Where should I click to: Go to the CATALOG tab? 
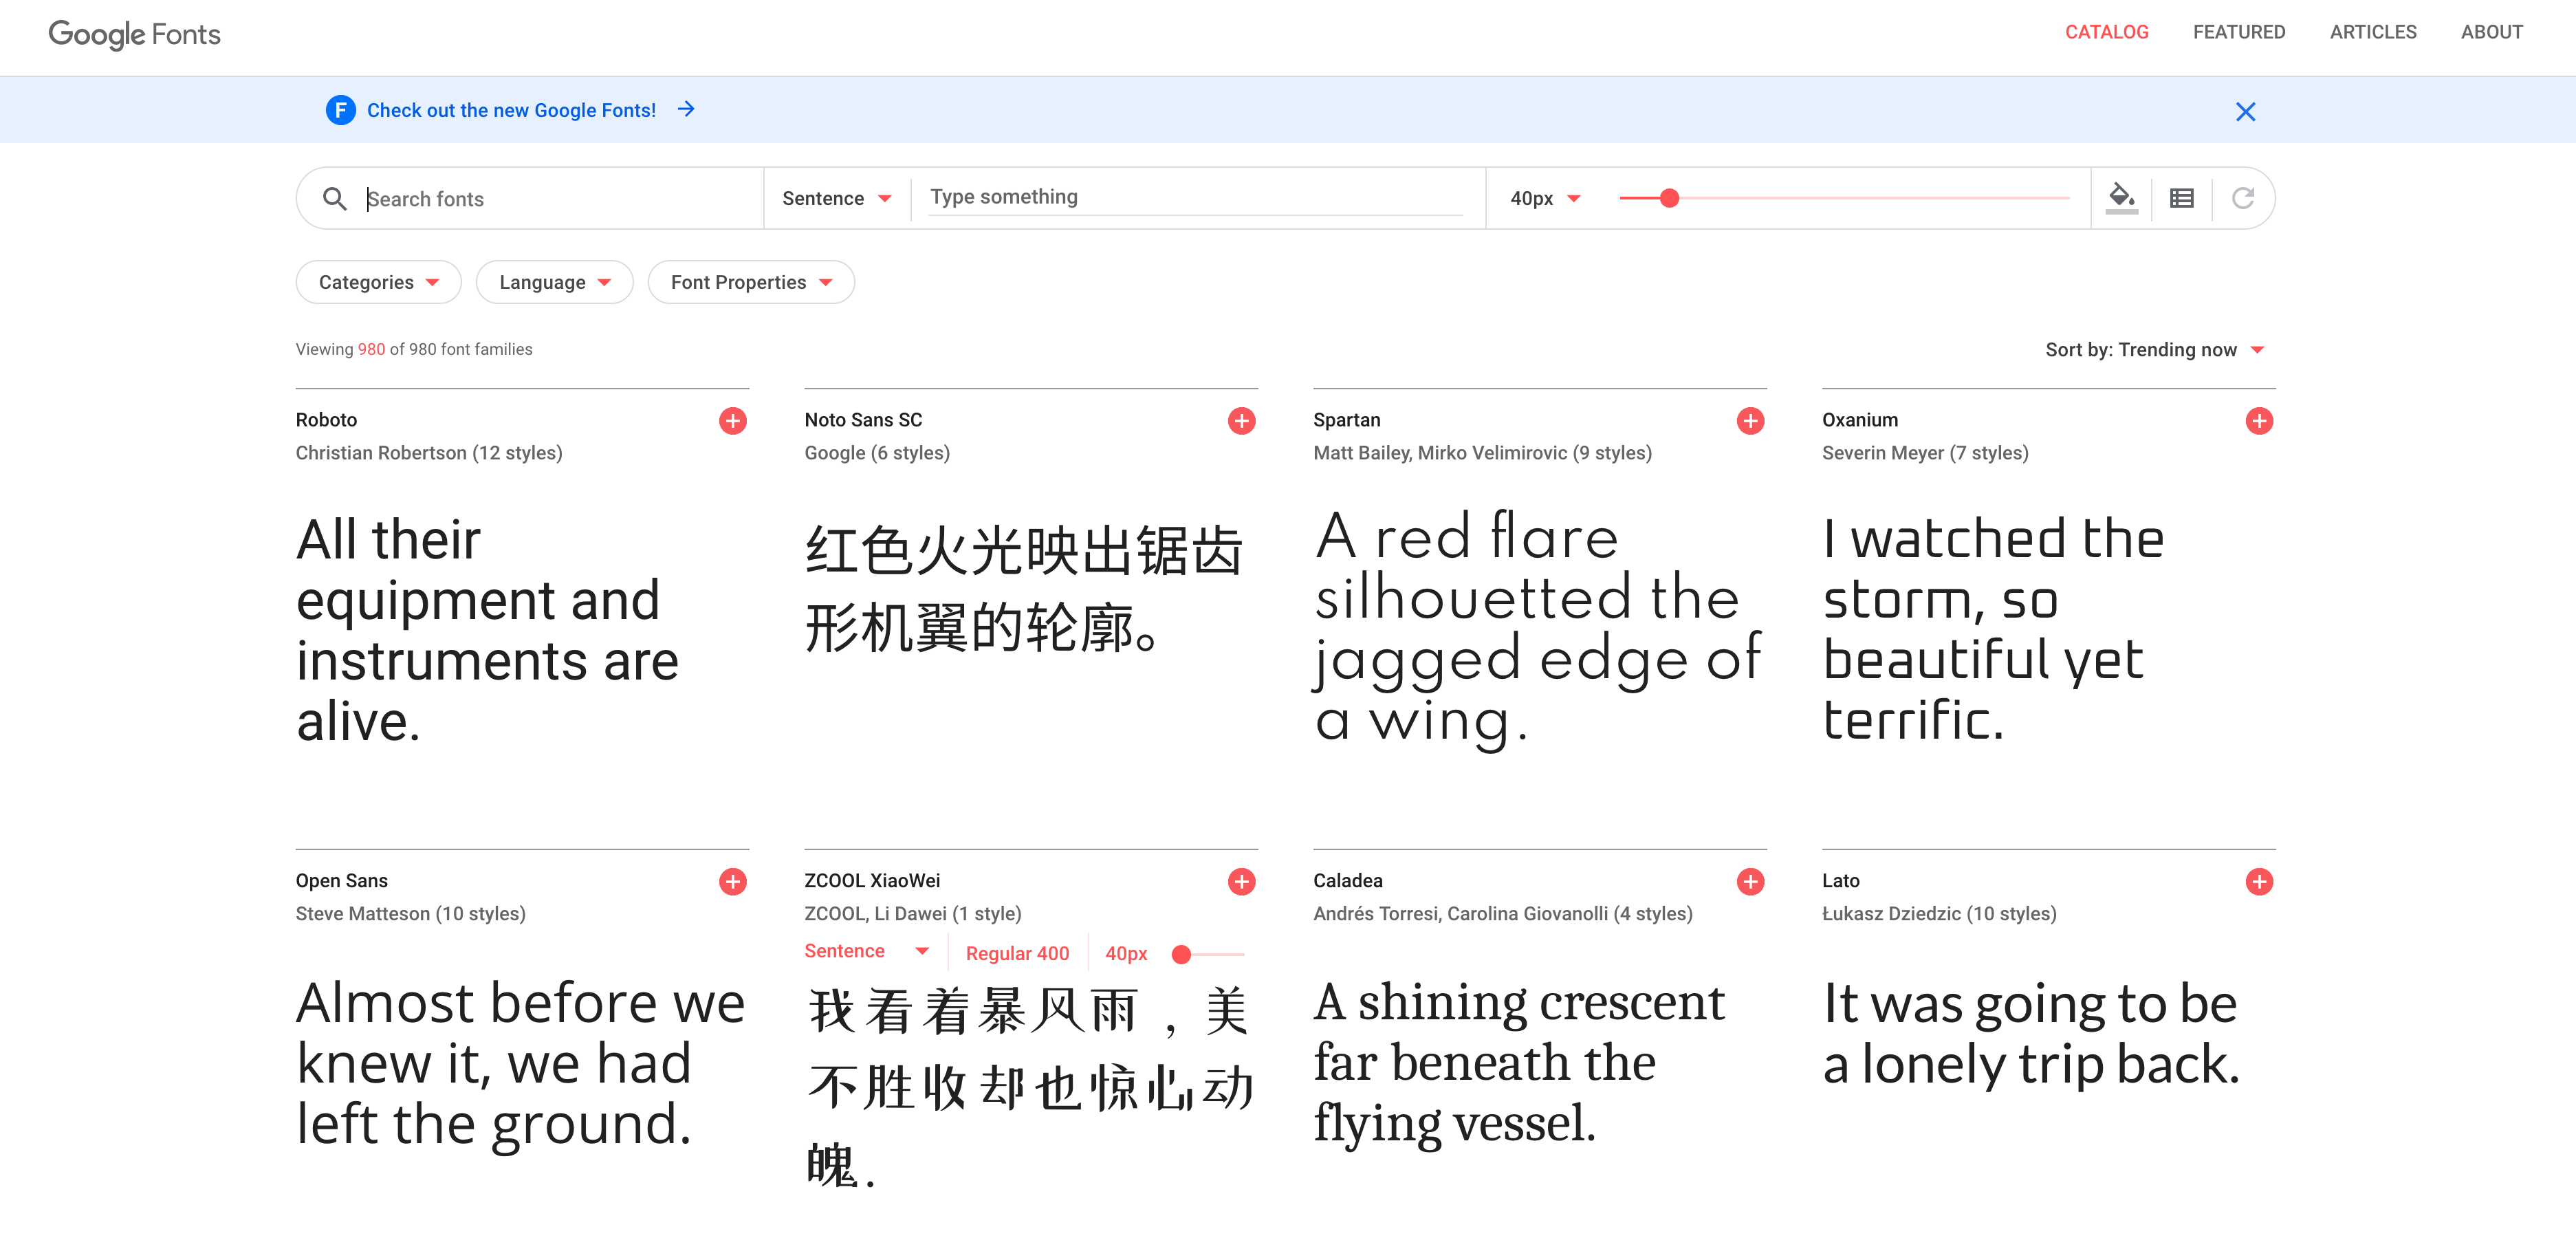tap(2106, 32)
